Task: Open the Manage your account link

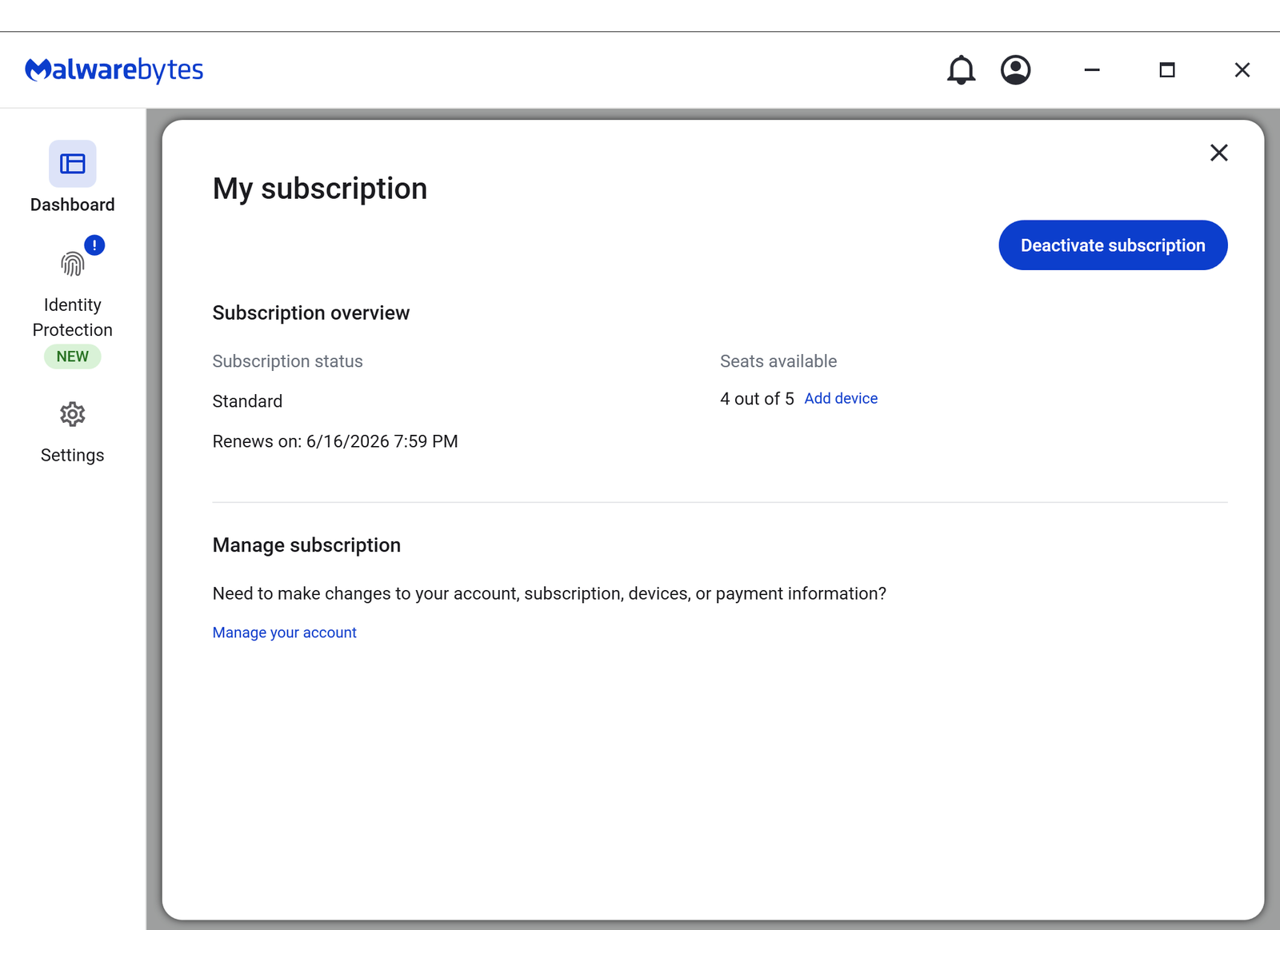Action: click(284, 632)
